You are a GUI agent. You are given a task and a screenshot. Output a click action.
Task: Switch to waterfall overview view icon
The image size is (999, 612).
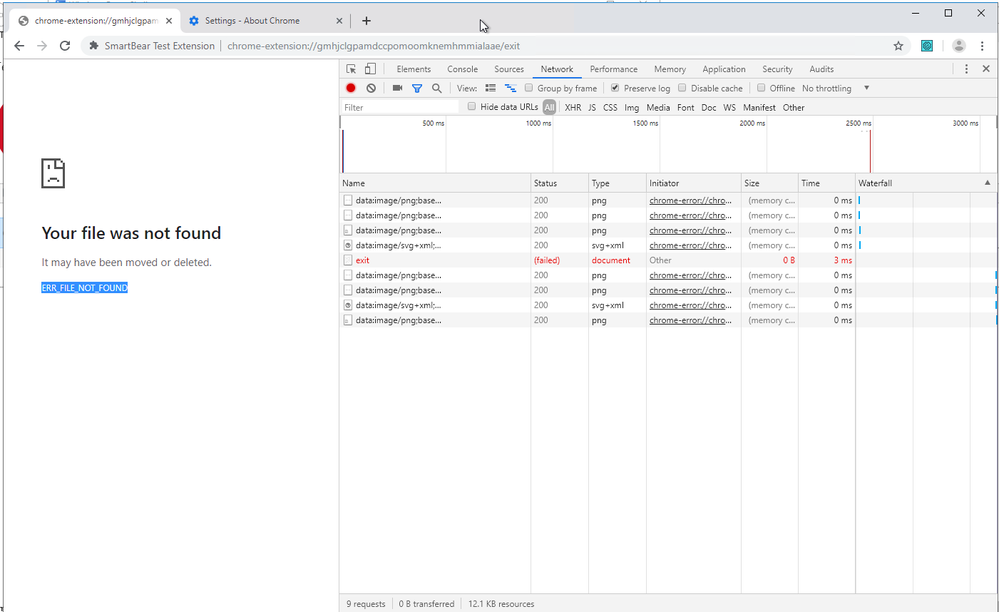pos(510,88)
